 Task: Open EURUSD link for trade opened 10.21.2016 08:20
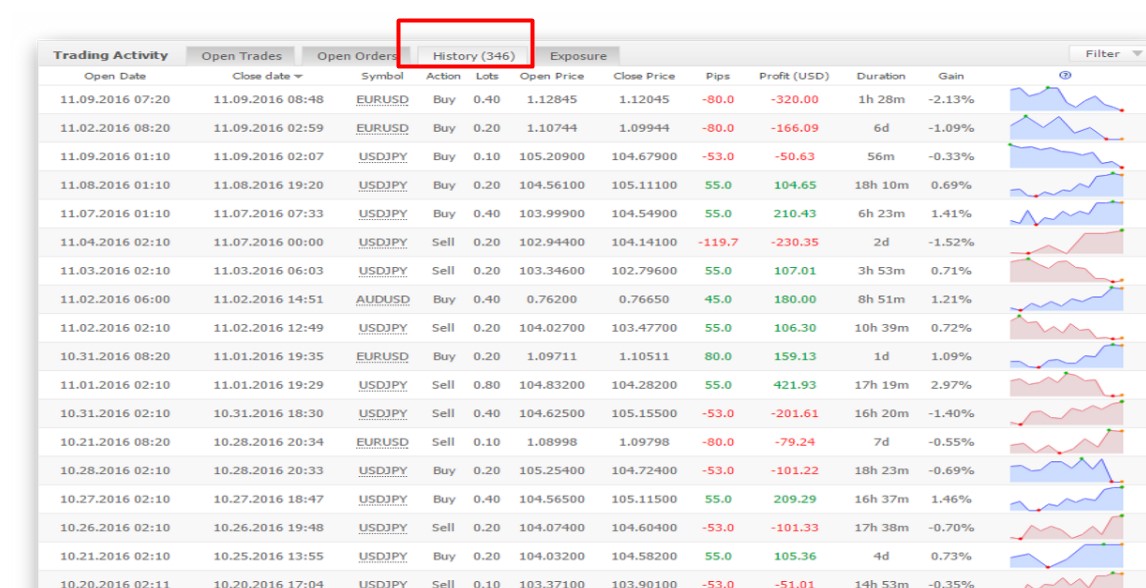(x=382, y=442)
